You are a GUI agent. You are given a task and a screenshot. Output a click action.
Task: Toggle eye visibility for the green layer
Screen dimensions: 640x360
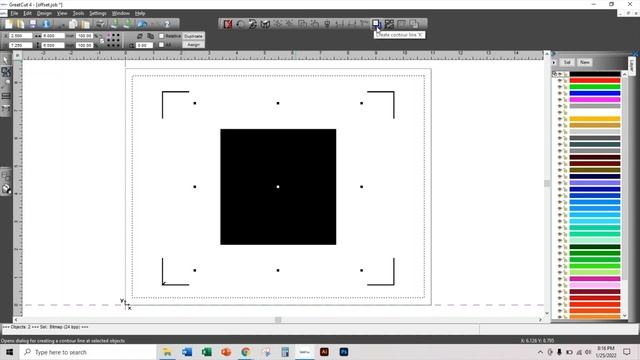tap(560, 87)
